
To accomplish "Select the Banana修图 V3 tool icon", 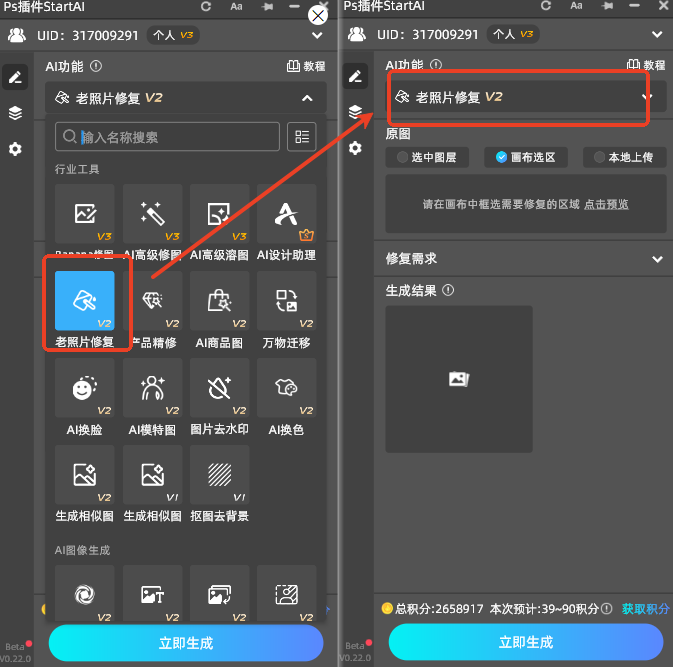I will [x=85, y=214].
